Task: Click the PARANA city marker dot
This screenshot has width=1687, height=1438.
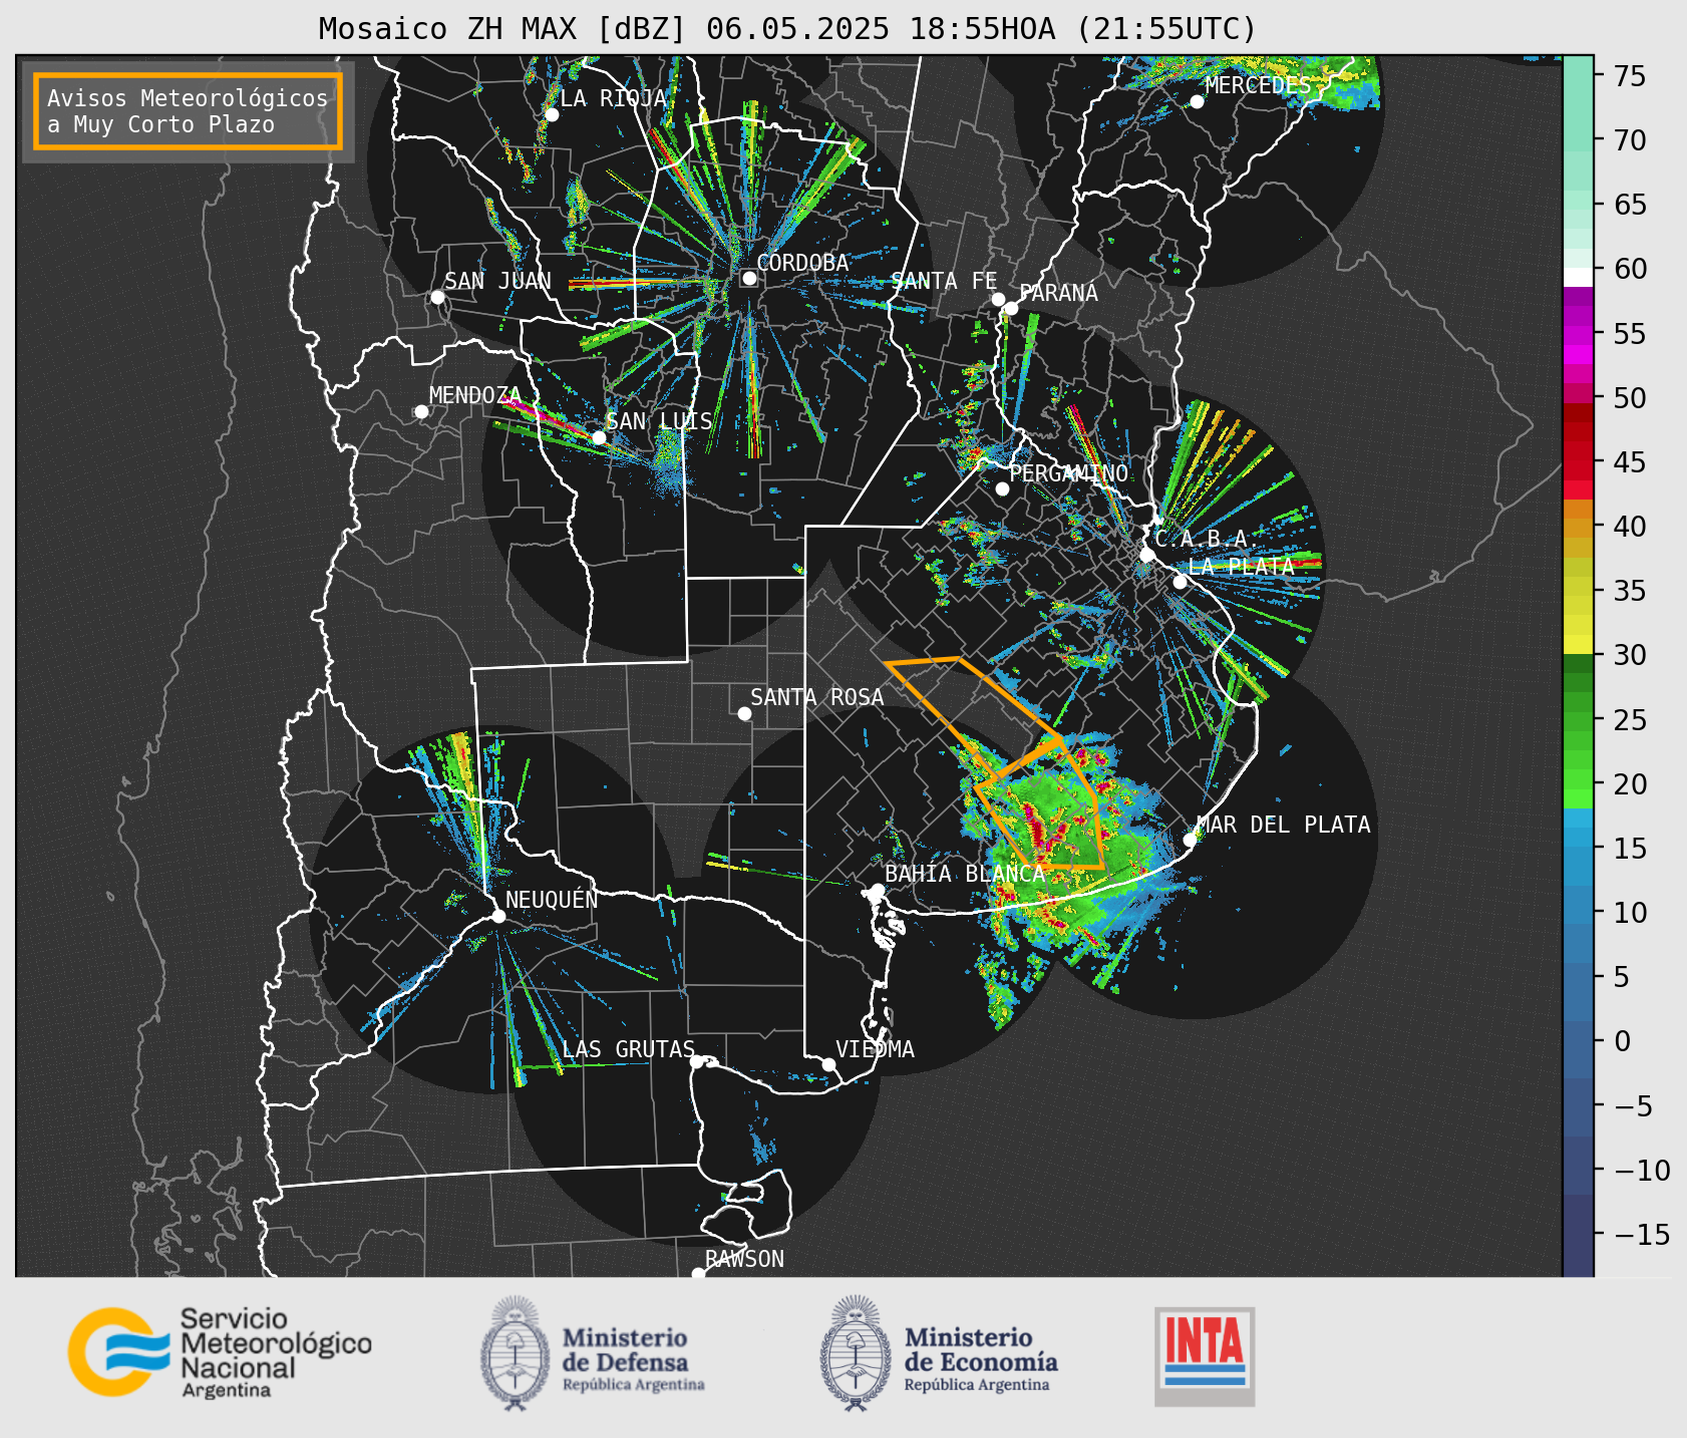Action: point(1011,308)
